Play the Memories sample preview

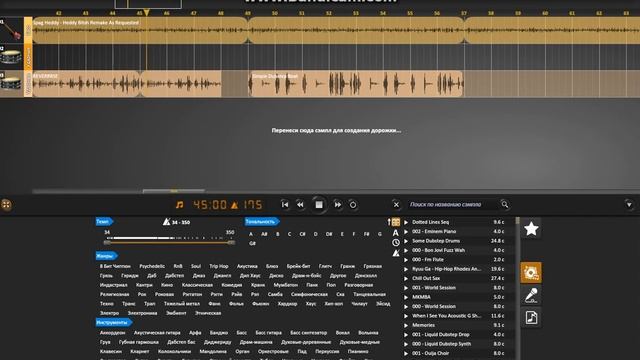click(406, 326)
